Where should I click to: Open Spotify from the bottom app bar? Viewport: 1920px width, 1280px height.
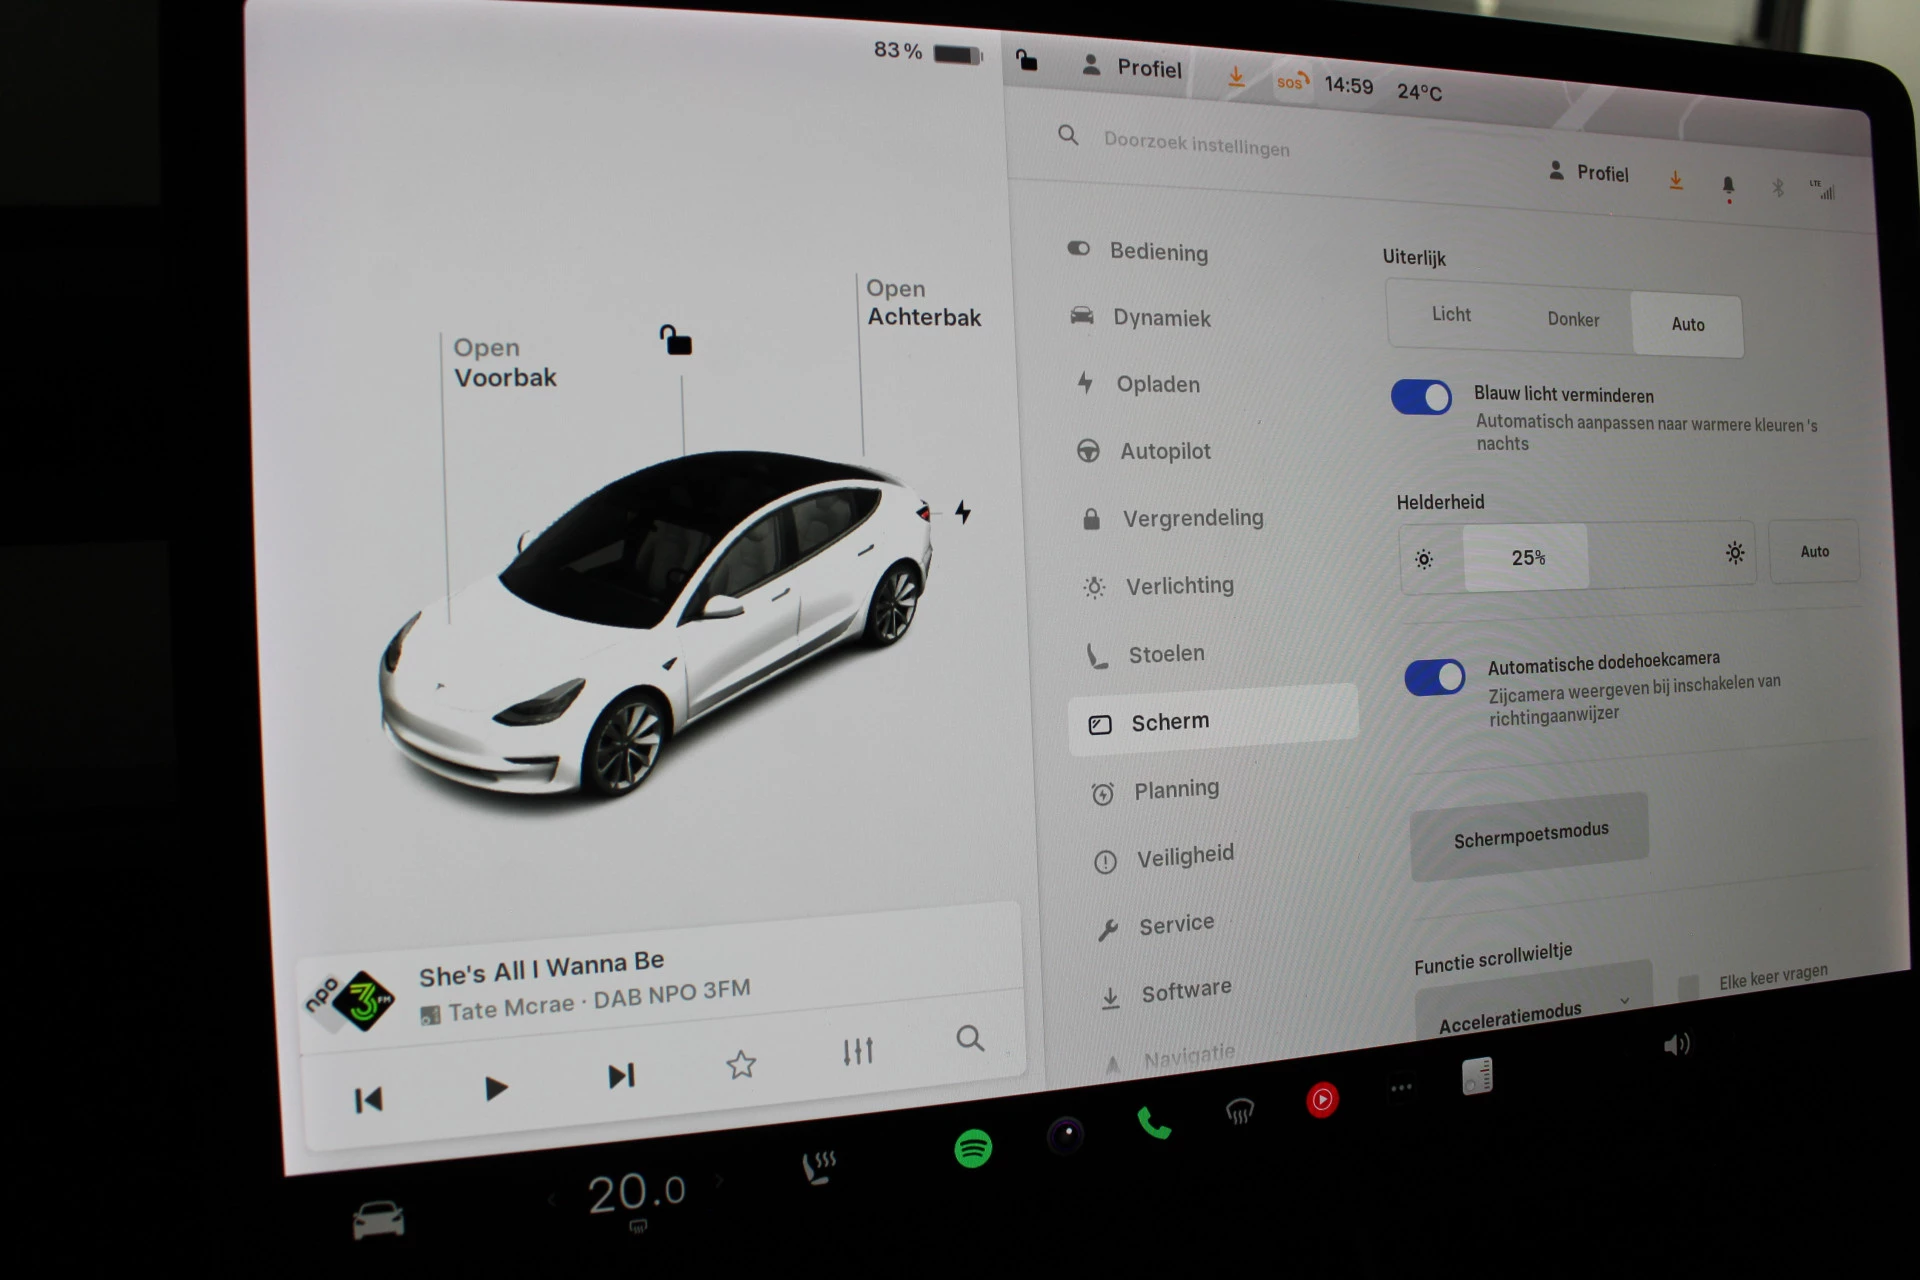(973, 1148)
